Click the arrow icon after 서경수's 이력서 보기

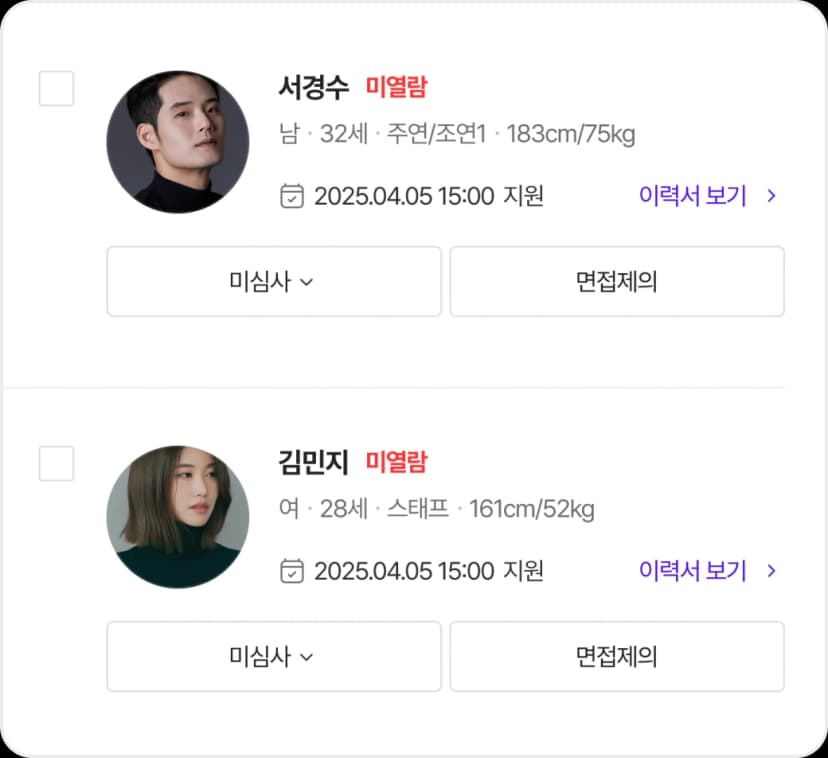click(771, 196)
